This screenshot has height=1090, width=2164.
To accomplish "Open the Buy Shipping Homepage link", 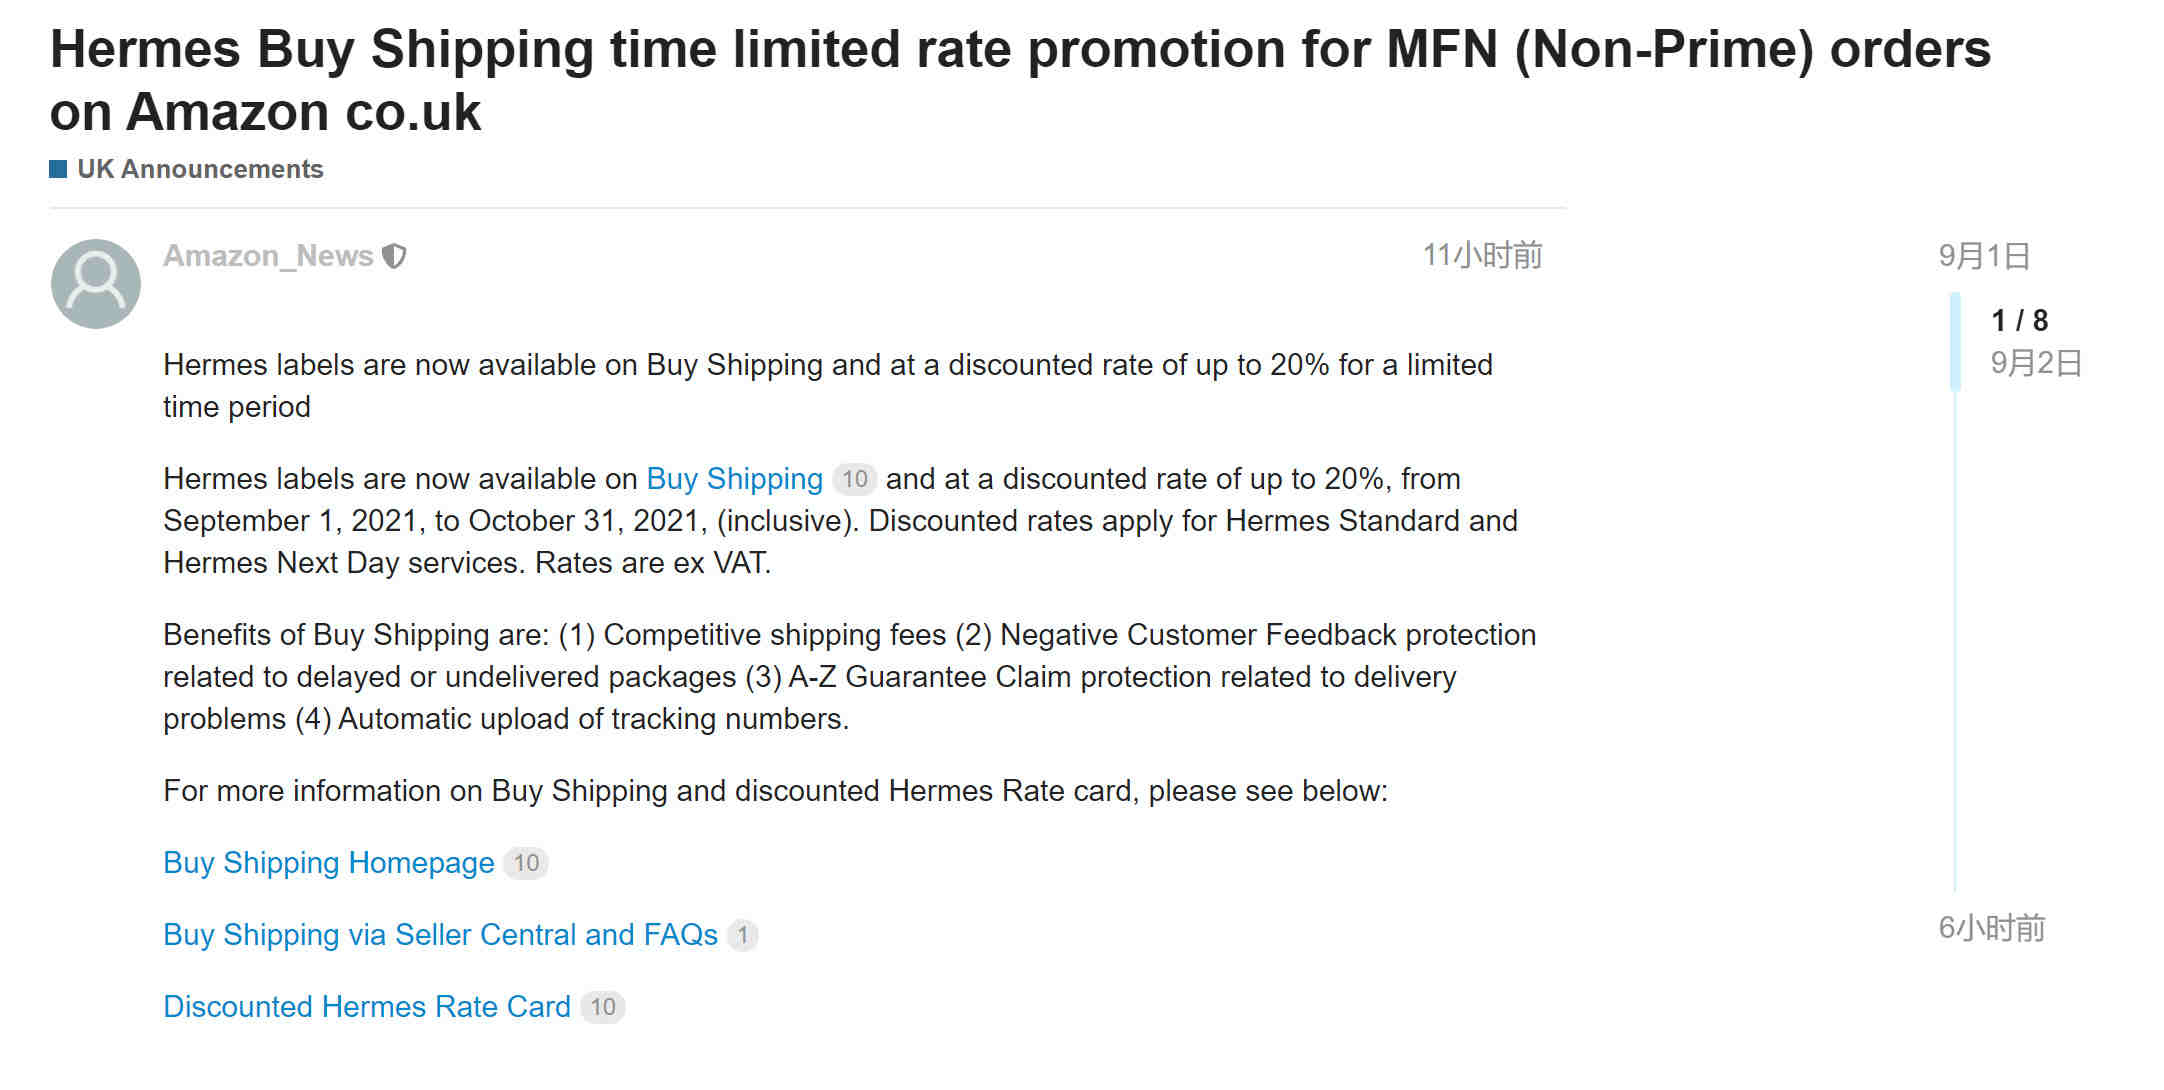I will (x=329, y=863).
